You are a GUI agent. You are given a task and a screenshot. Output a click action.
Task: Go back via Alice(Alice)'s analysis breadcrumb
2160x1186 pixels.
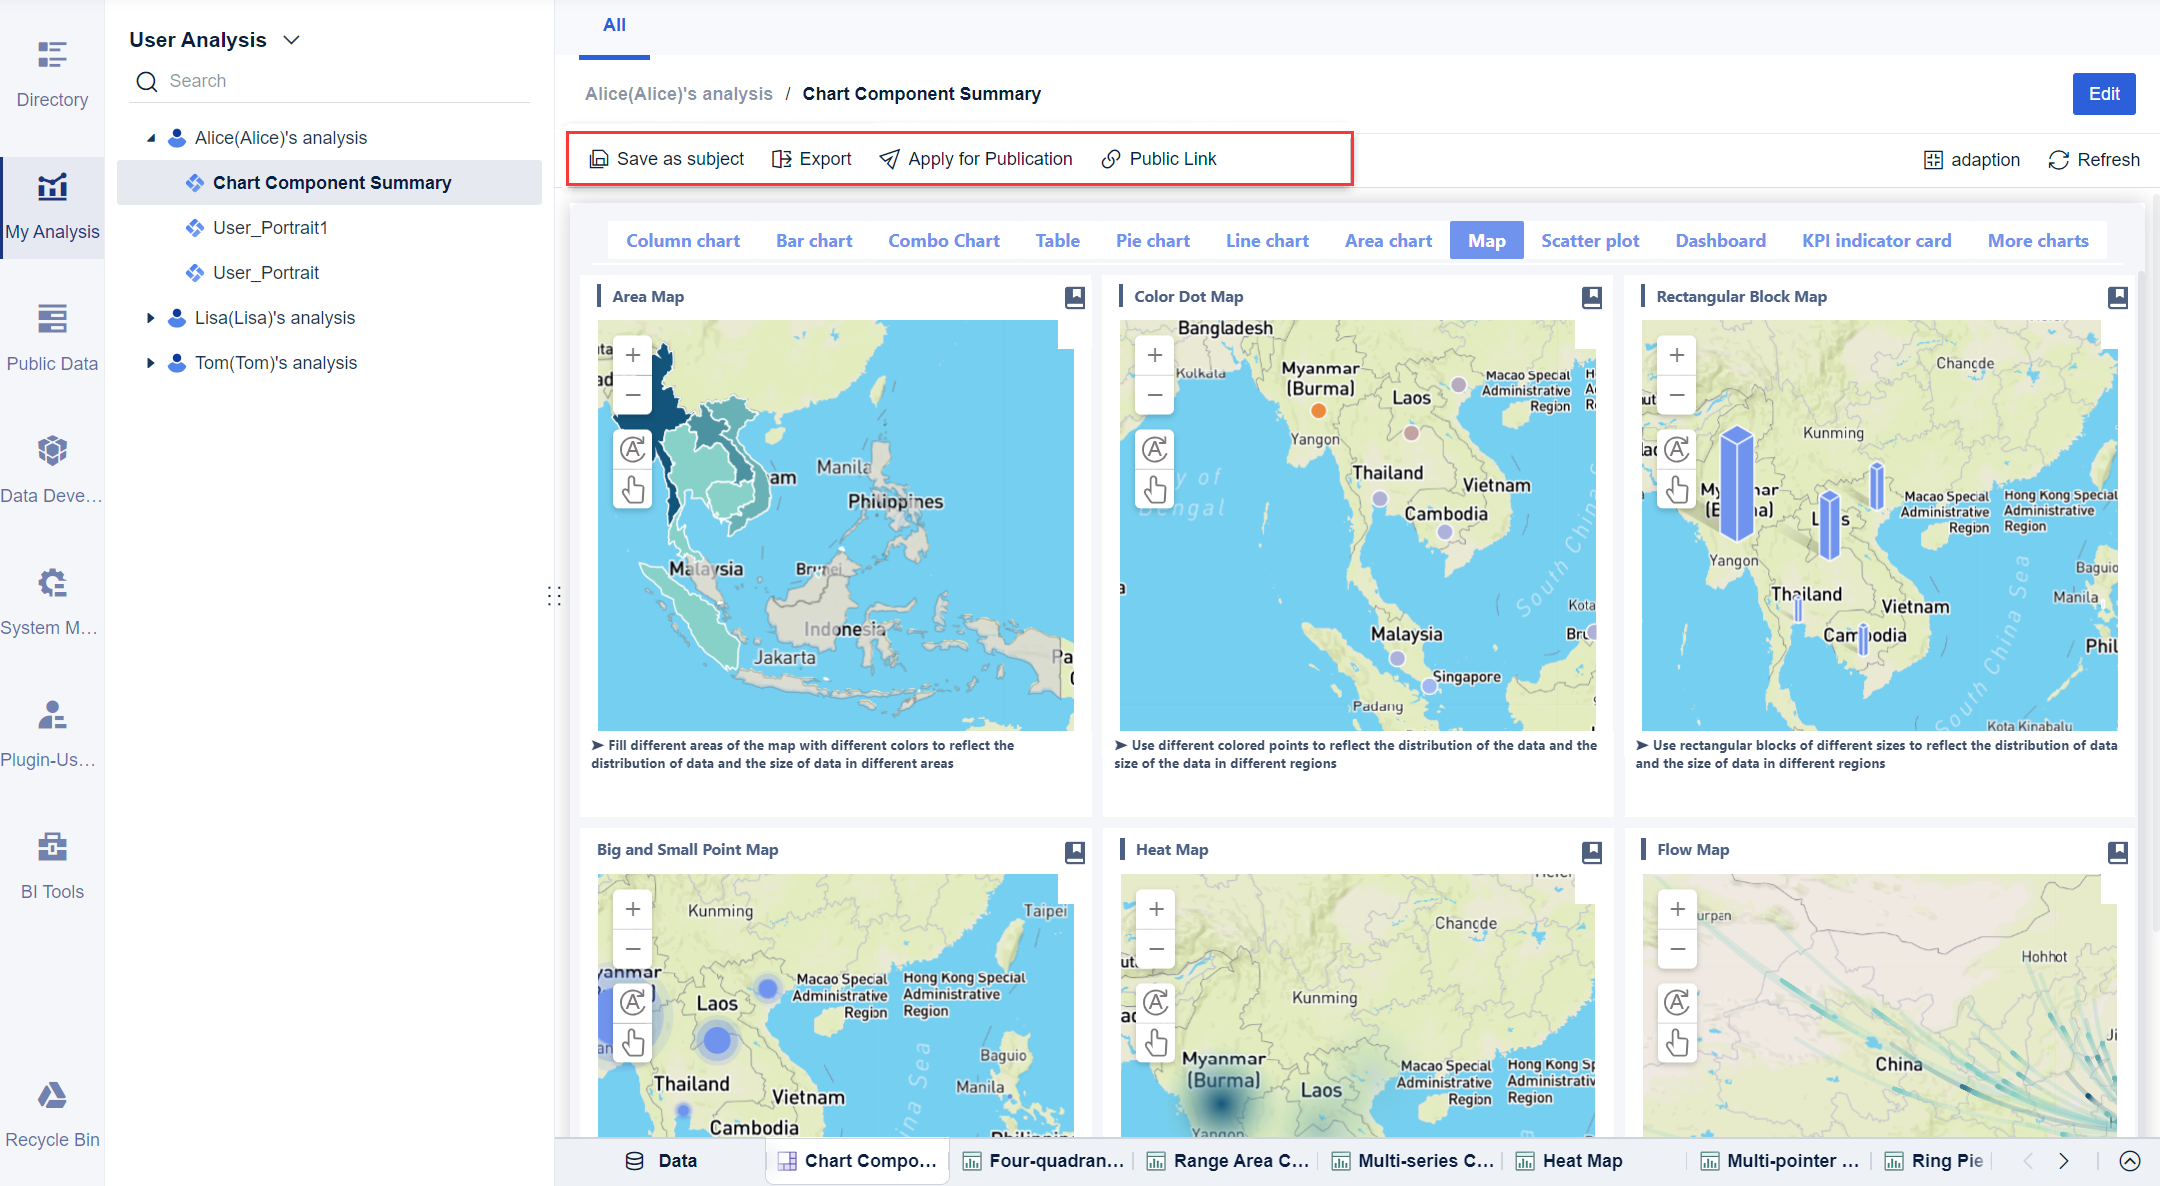point(678,93)
